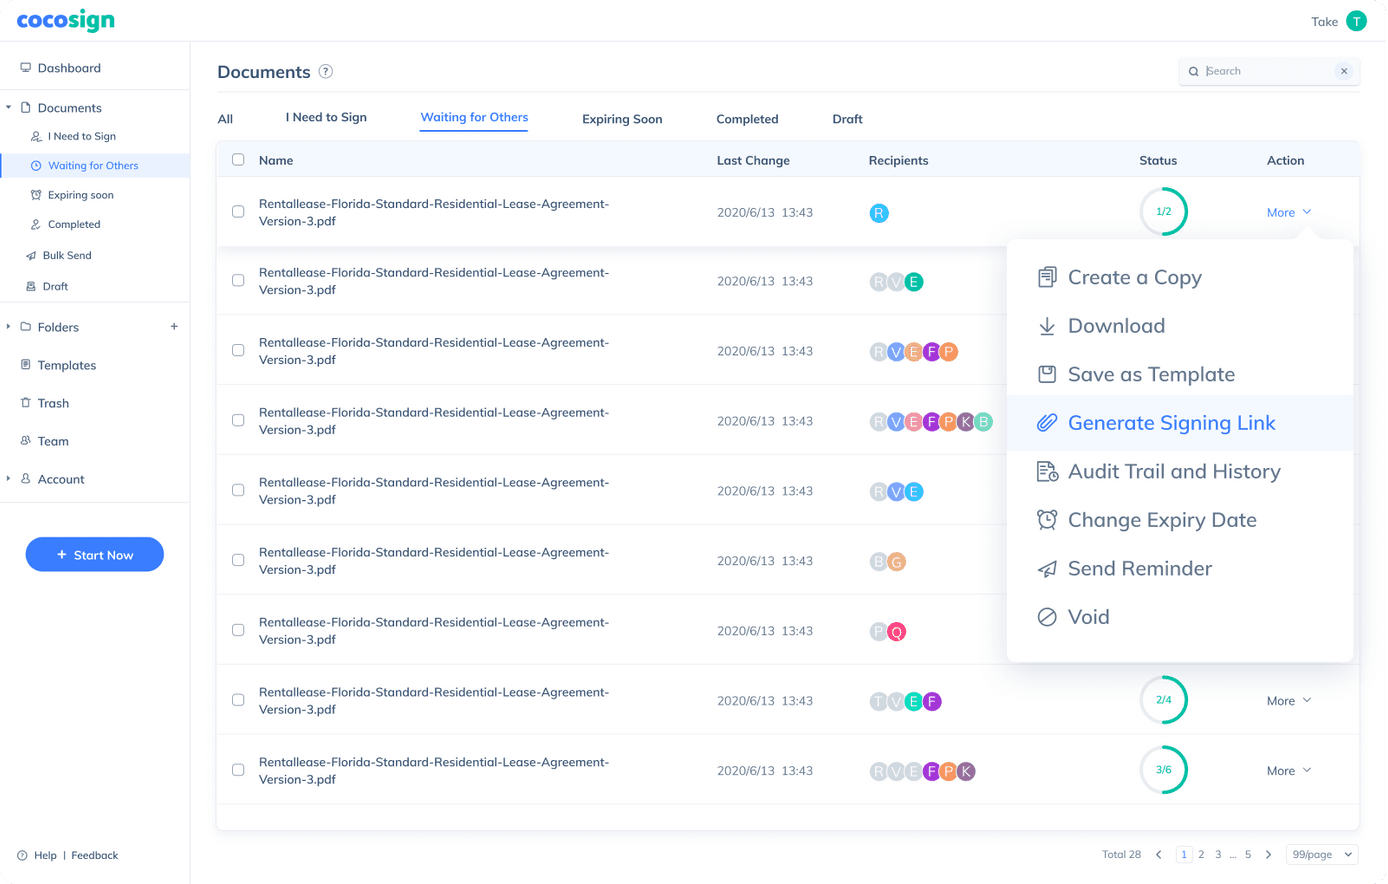Click the Expiring soon alarm icon

(36, 195)
